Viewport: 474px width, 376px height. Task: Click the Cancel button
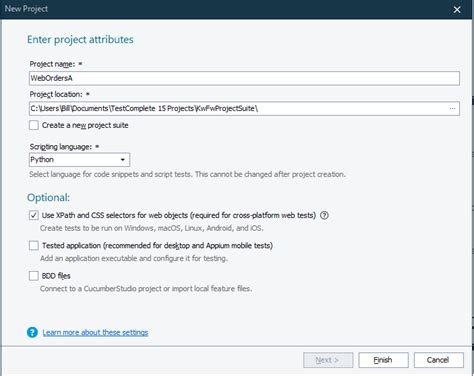click(439, 360)
